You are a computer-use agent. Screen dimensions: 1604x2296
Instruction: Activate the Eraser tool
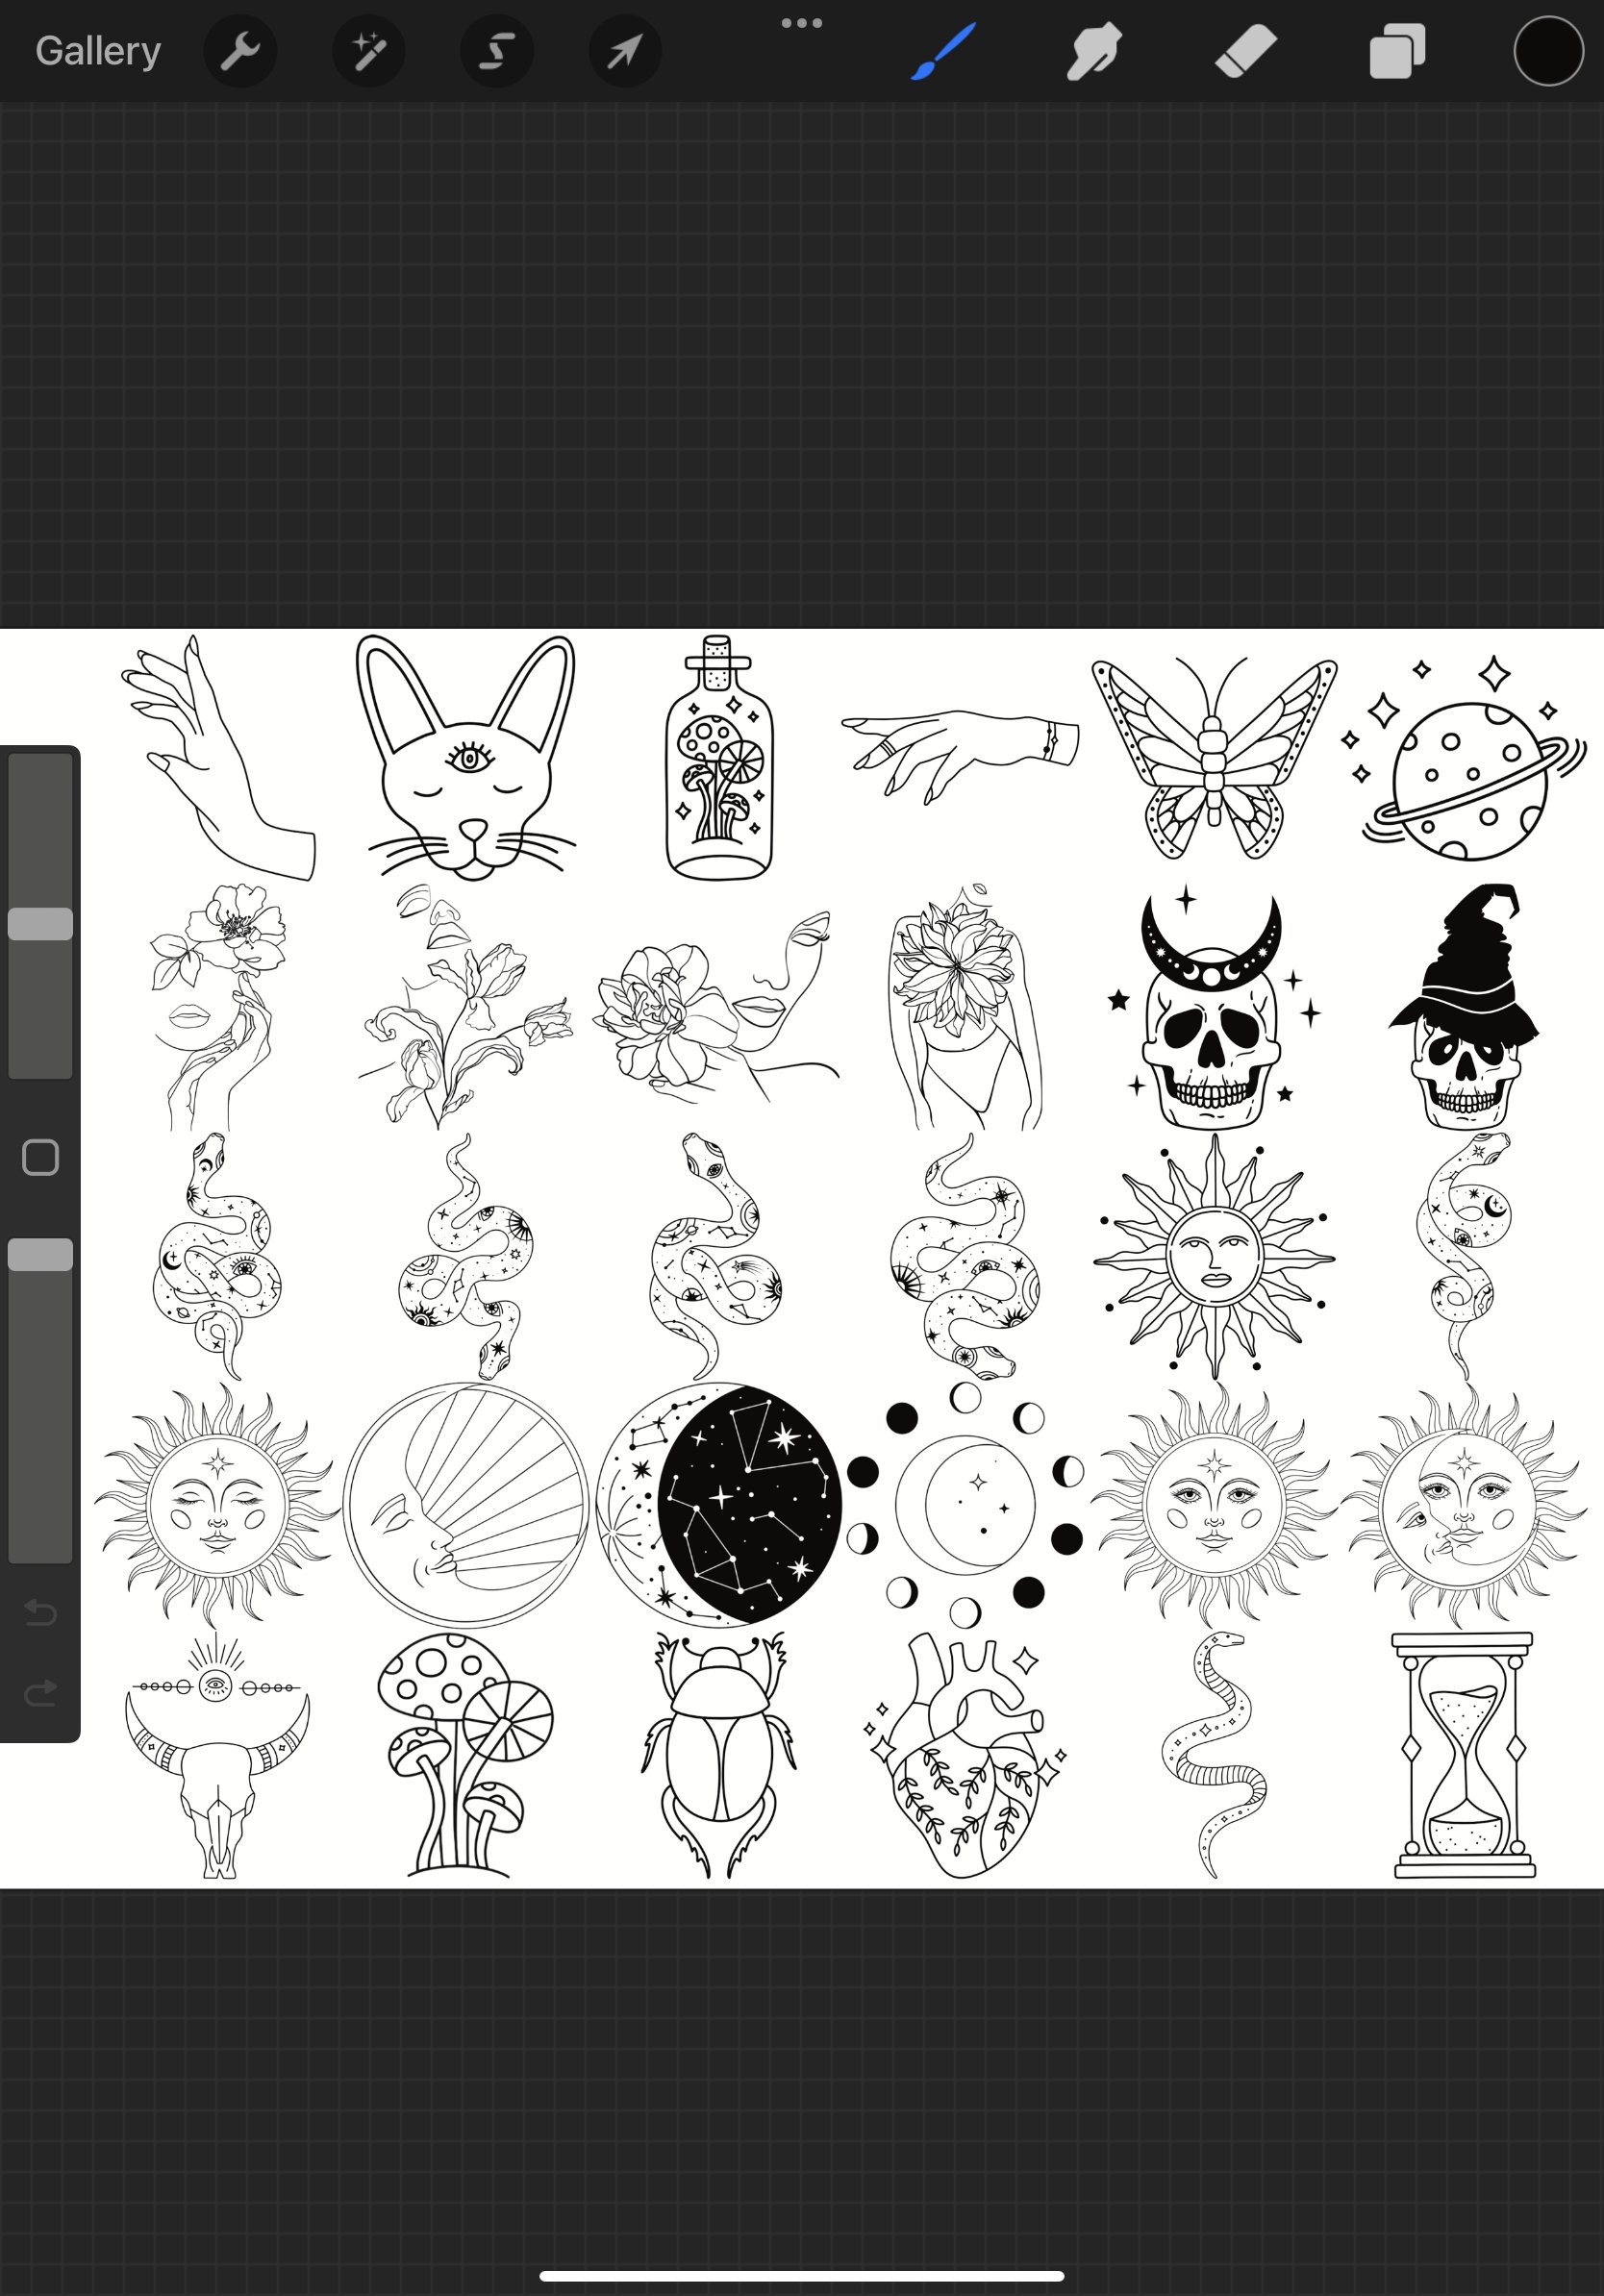(x=1245, y=50)
